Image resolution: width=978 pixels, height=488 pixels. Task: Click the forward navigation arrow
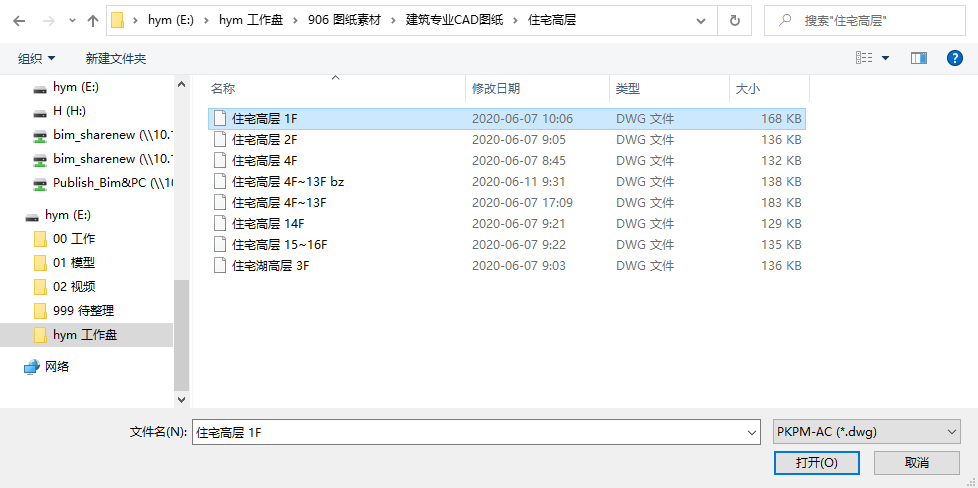coord(49,21)
